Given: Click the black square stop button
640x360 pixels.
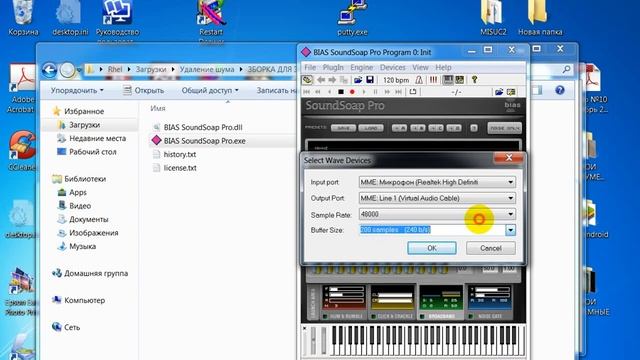Looking at the screenshot, I should [x=341, y=92].
